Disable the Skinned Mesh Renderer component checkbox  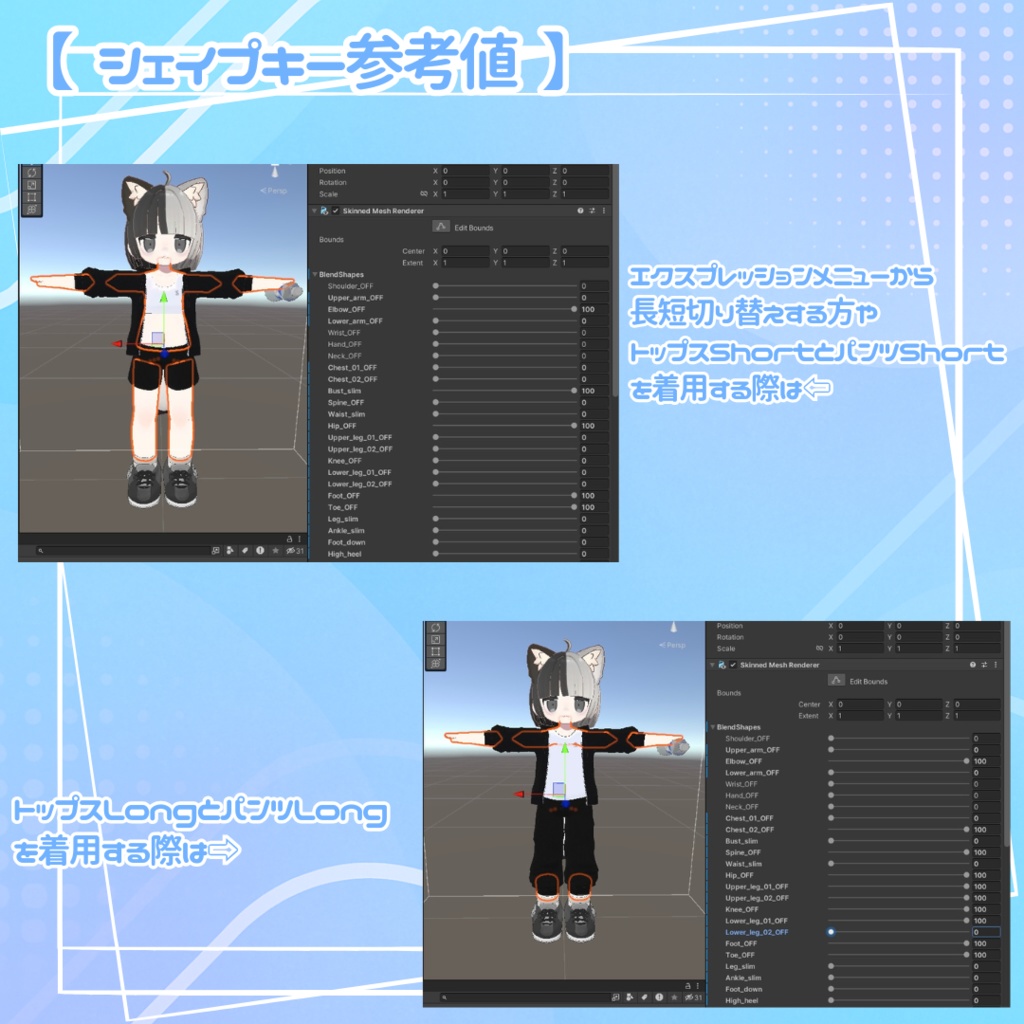336,209
